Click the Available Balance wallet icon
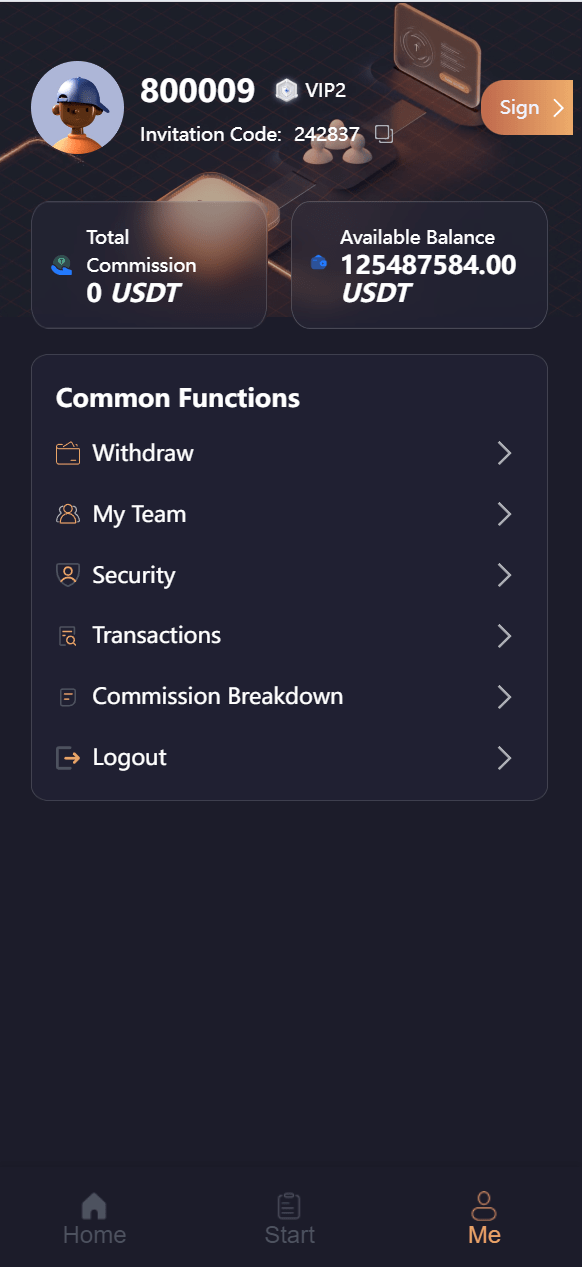Viewport: 582px width, 1267px height. click(x=319, y=262)
